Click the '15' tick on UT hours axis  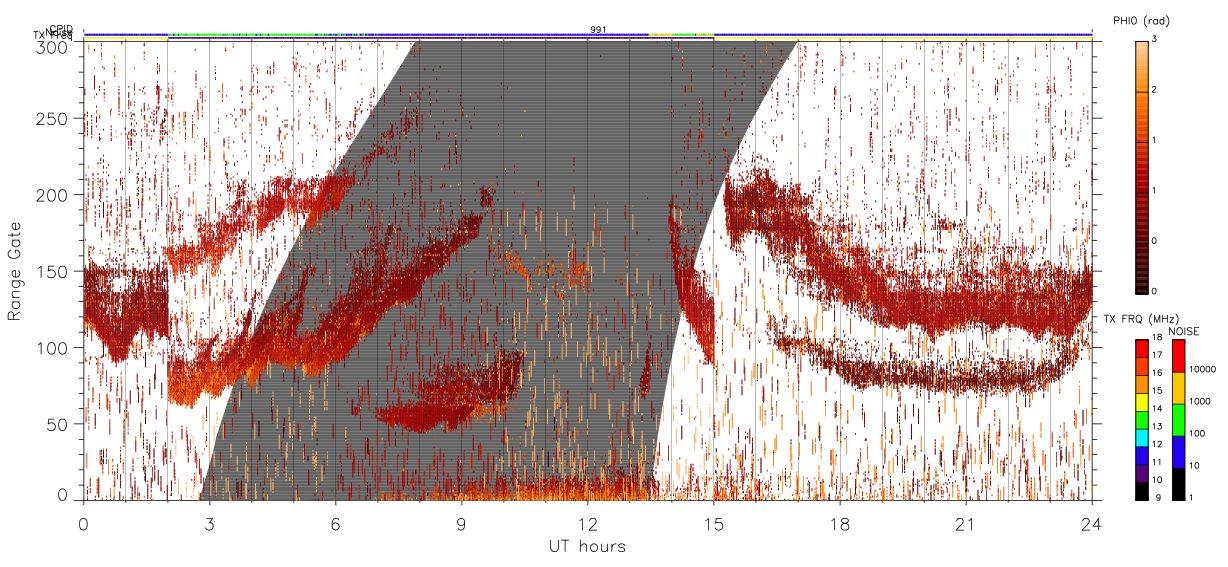tap(714, 524)
